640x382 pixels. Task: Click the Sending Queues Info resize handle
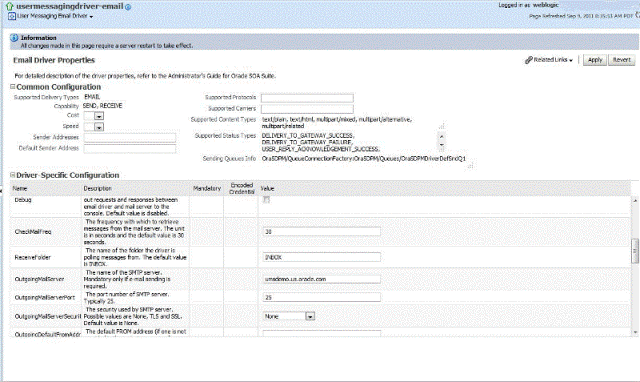coord(471,165)
